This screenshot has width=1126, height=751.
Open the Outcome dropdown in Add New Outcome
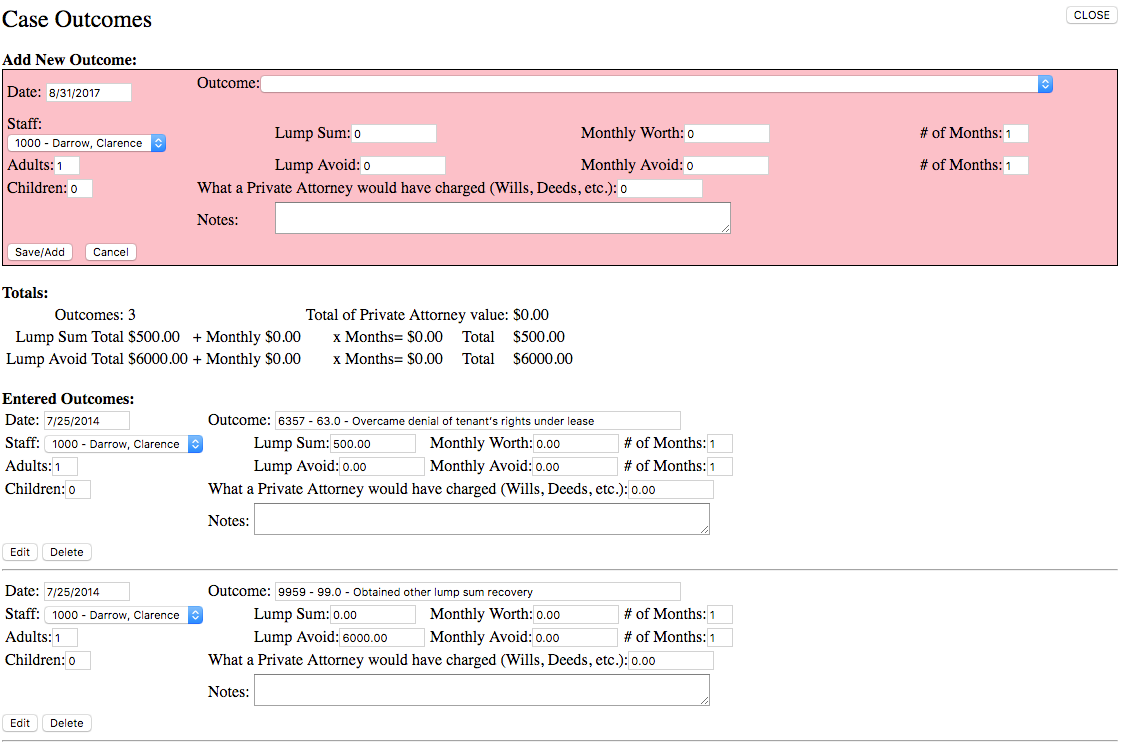656,84
